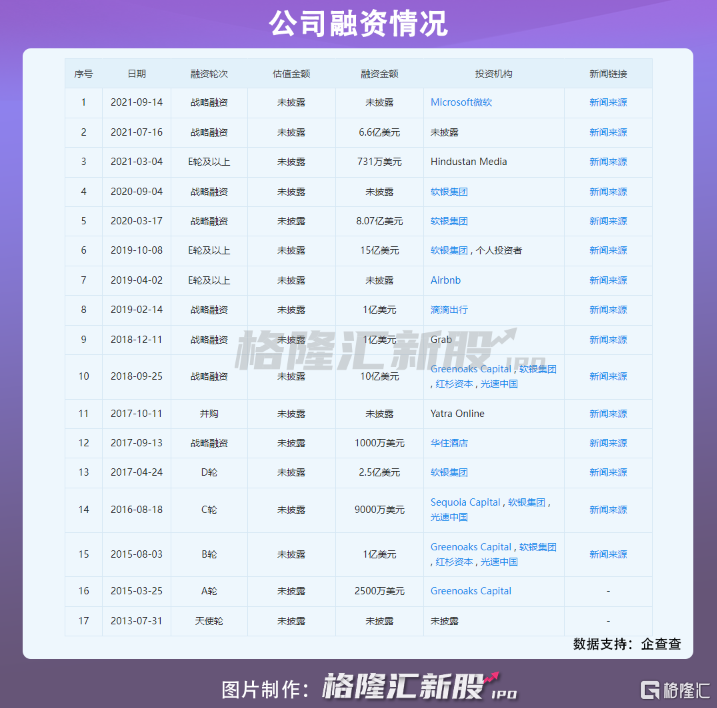The width and height of the screenshot is (717, 708).
Task: Select the 9000万美元 amount cell
Action: (379, 510)
